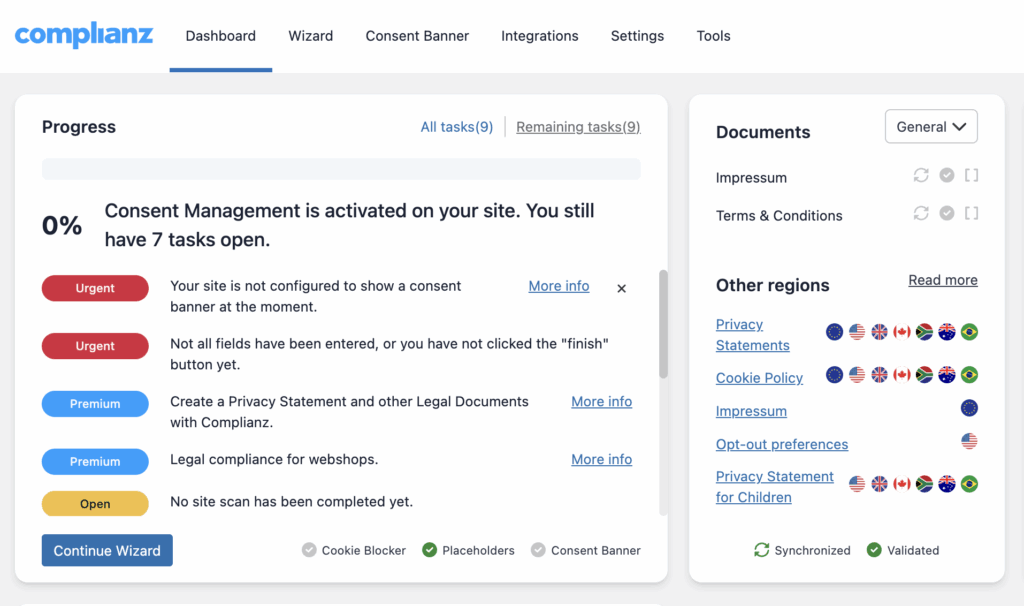
Task: Click the Complianz logo
Action: point(84,34)
